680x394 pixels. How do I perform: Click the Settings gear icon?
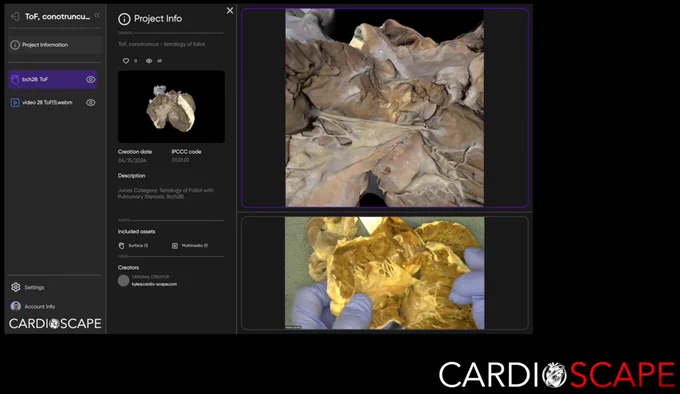[16, 287]
